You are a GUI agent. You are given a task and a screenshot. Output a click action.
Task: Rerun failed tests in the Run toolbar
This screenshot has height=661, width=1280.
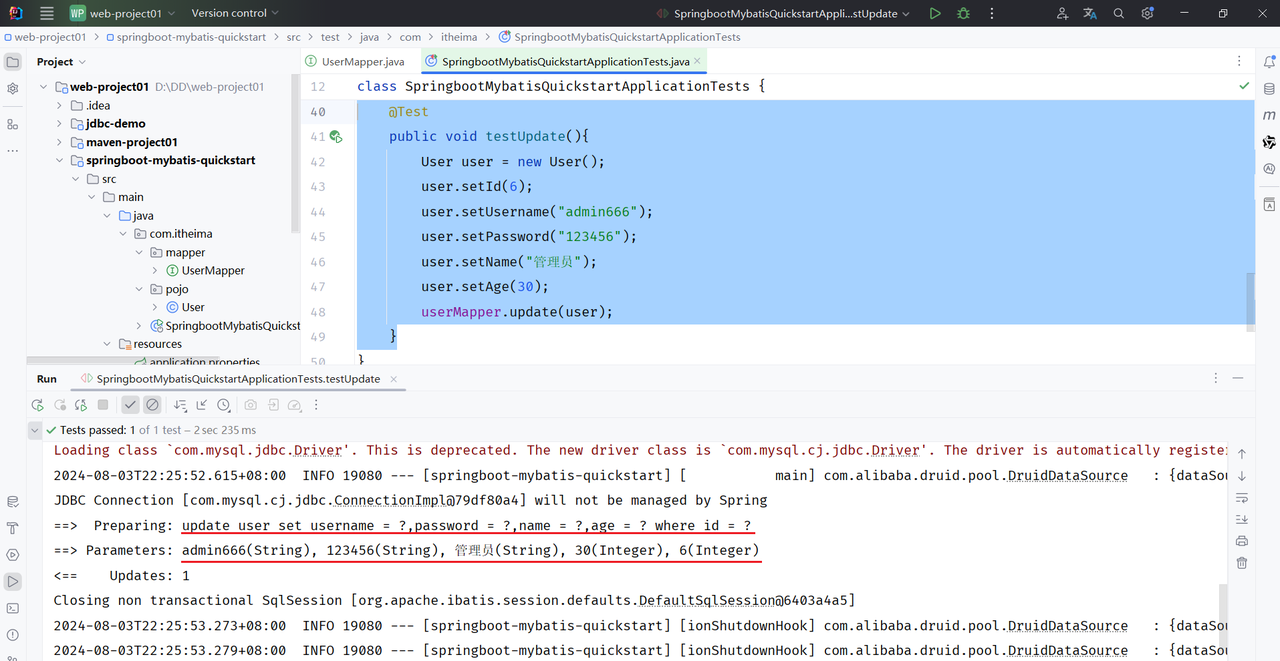tap(60, 405)
